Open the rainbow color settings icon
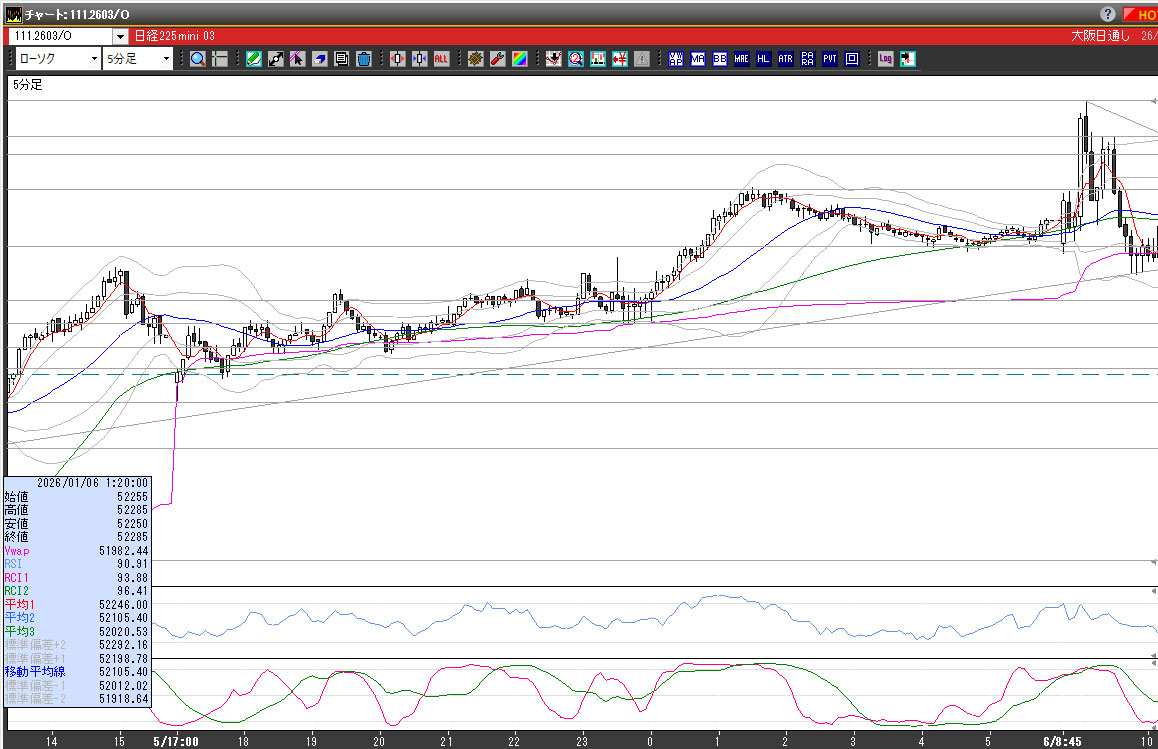 pos(519,59)
